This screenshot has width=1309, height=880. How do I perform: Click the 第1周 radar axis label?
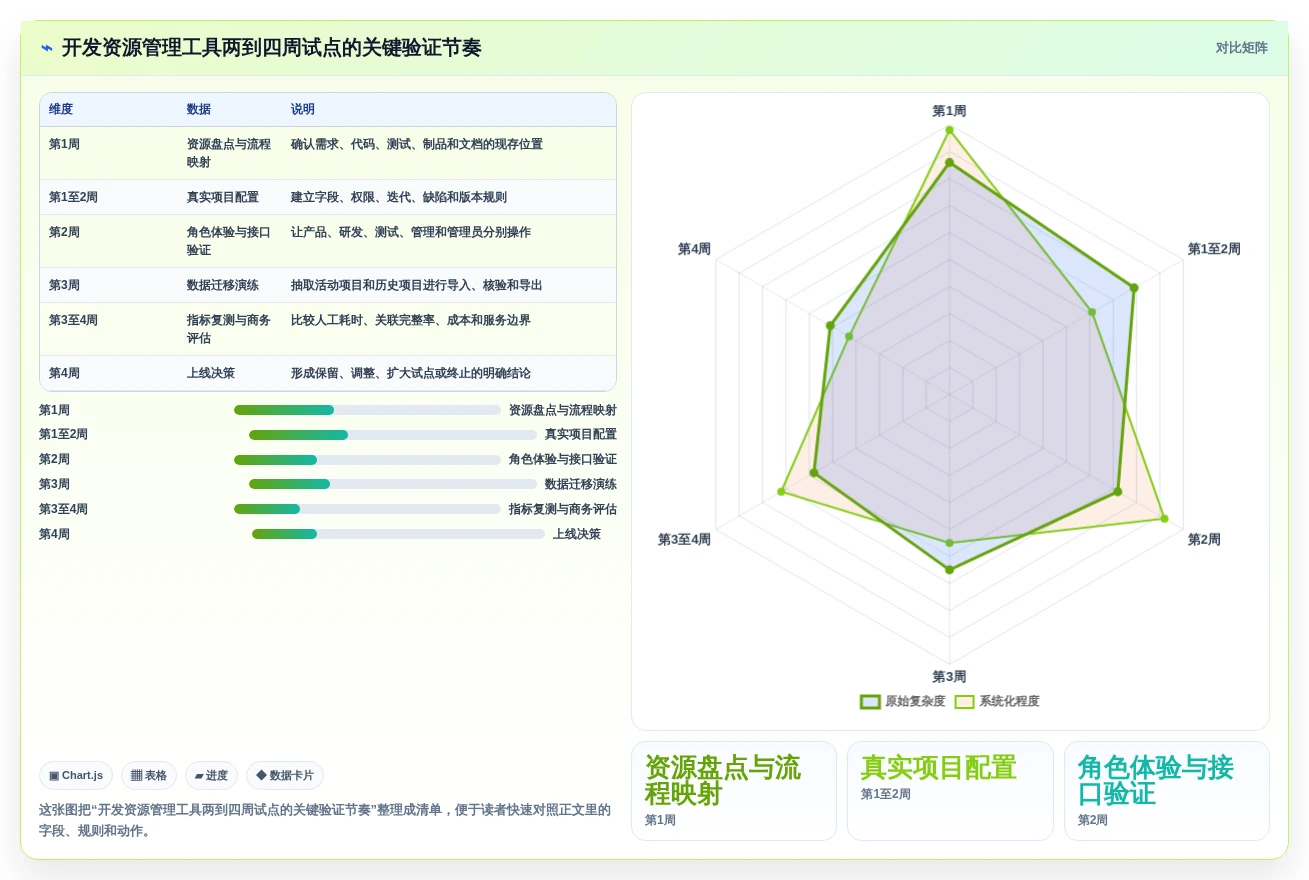pyautogui.click(x=949, y=111)
